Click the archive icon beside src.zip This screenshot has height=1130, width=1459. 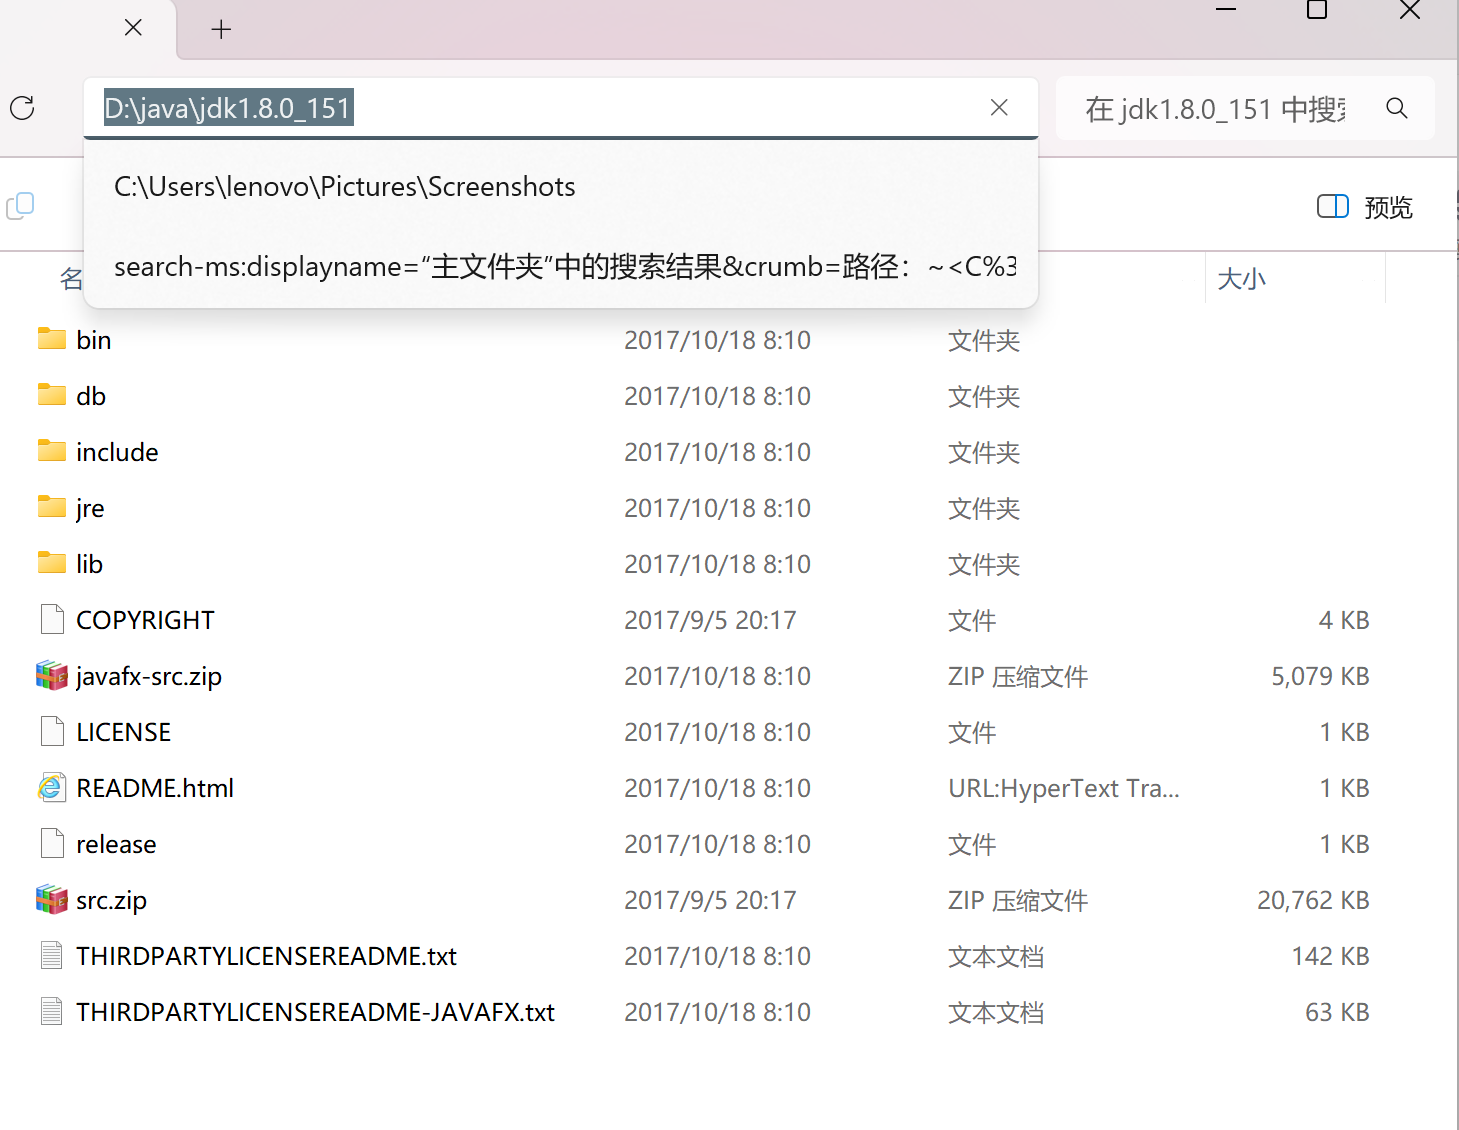(50, 899)
